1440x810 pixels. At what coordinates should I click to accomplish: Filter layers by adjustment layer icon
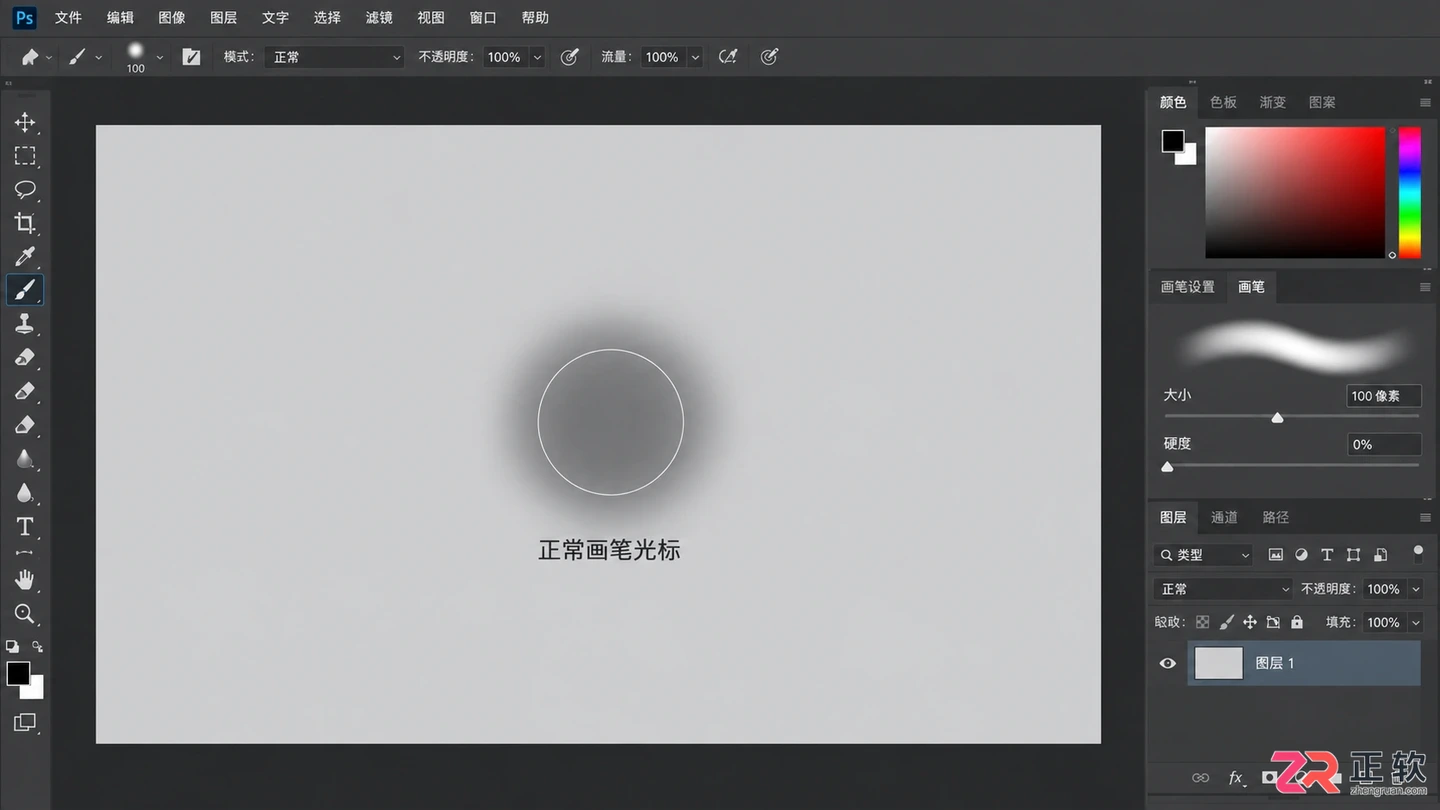[x=1302, y=555]
